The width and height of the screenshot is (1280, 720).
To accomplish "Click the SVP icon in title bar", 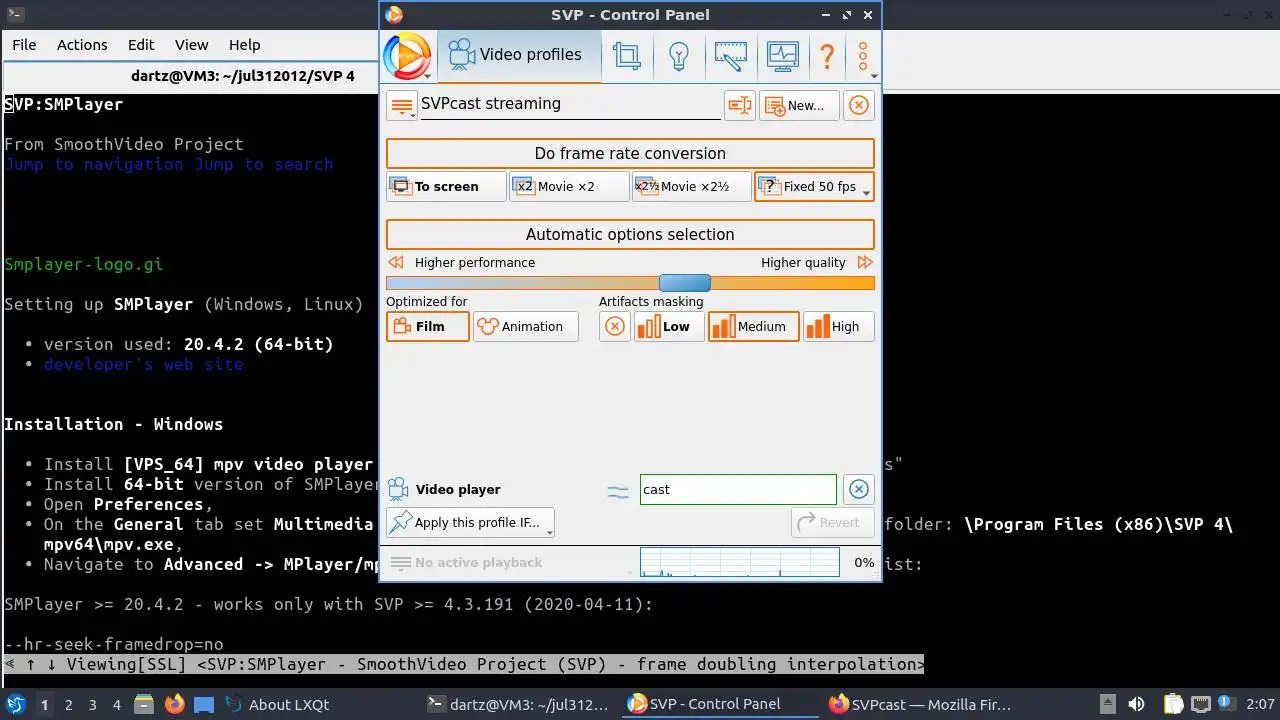I will point(394,14).
